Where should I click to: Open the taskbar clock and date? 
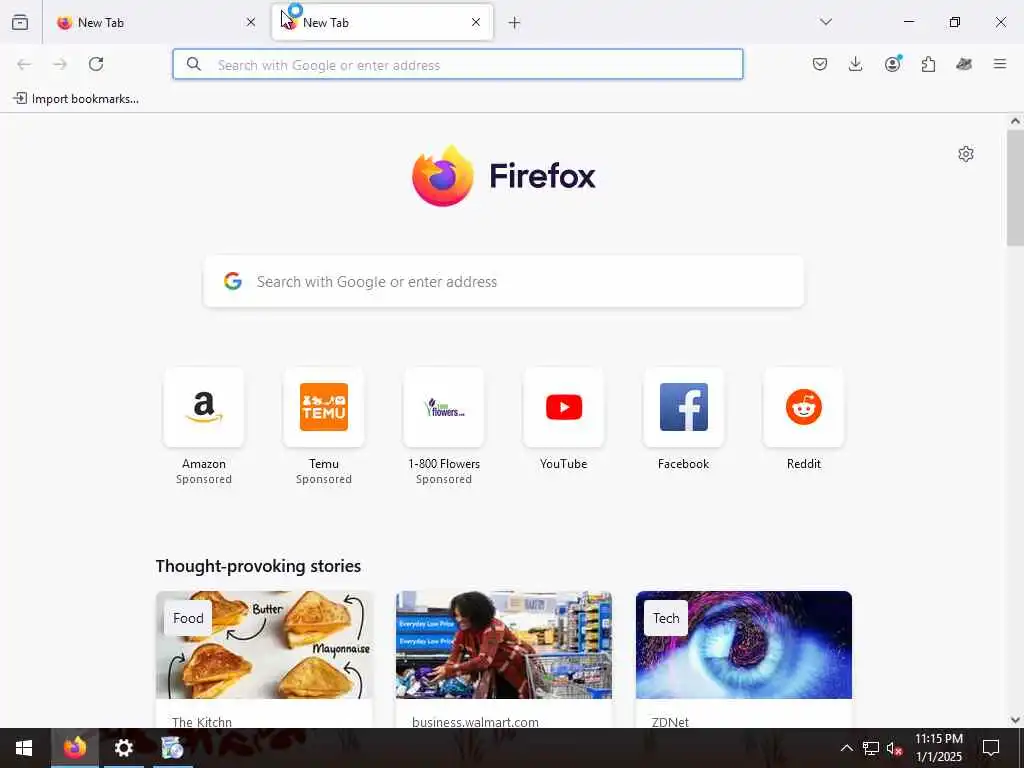tap(938, 748)
